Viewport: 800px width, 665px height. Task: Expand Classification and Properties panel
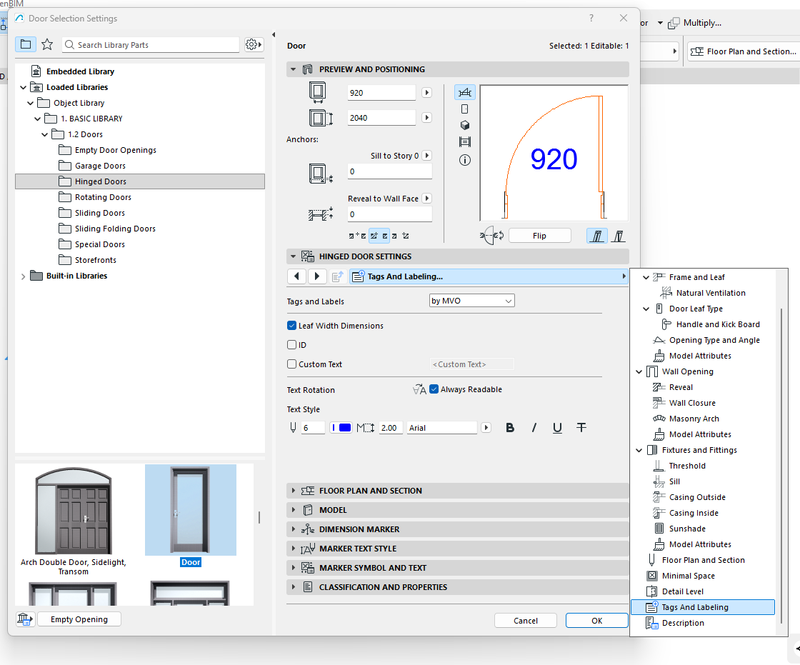(x=293, y=587)
